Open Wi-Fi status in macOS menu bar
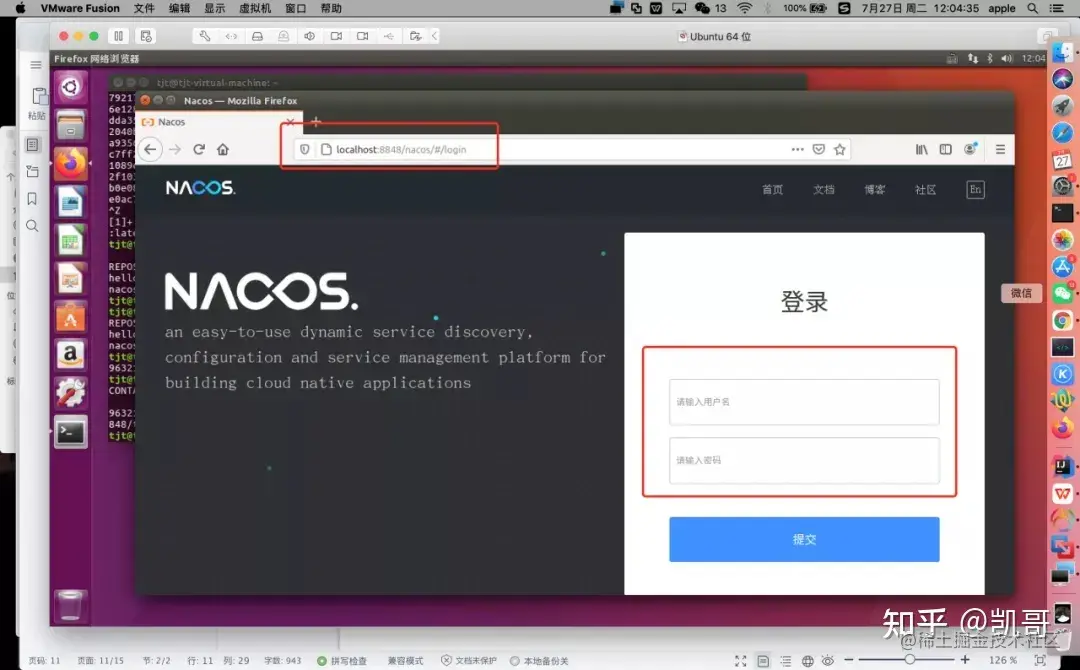The height and width of the screenshot is (670, 1080). click(x=745, y=8)
